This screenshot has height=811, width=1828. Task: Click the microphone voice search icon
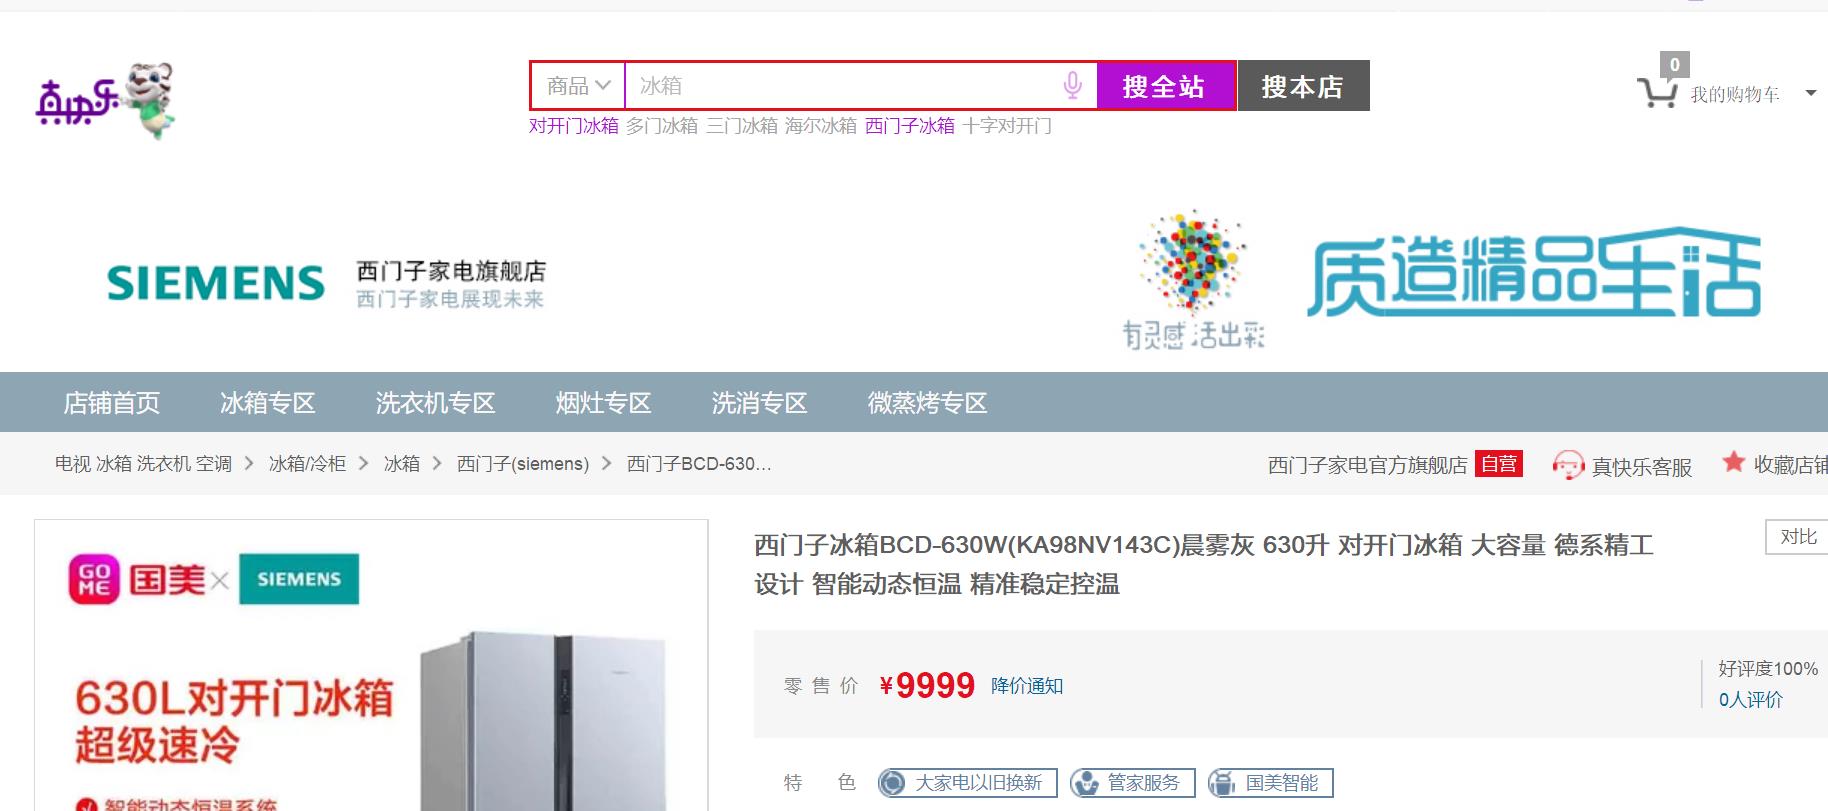point(1072,86)
